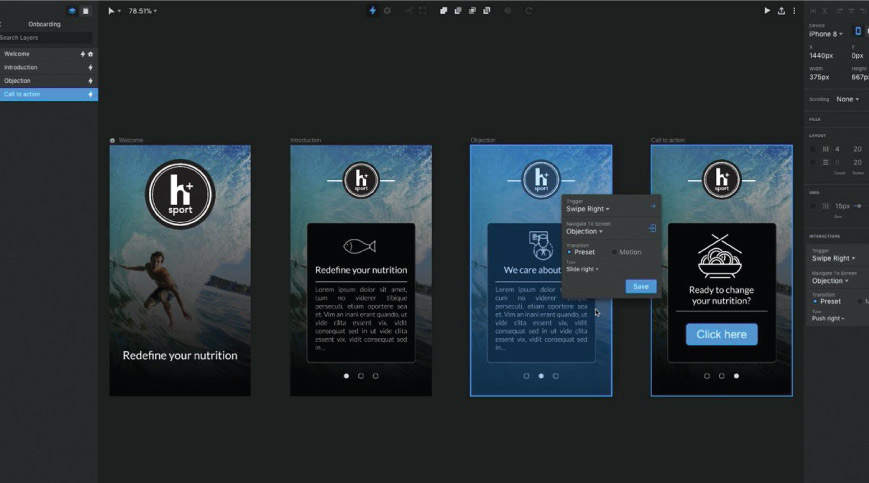Image resolution: width=869 pixels, height=483 pixels.
Task: Click the blue lightning add-interaction icon in toolbar
Action: click(372, 11)
